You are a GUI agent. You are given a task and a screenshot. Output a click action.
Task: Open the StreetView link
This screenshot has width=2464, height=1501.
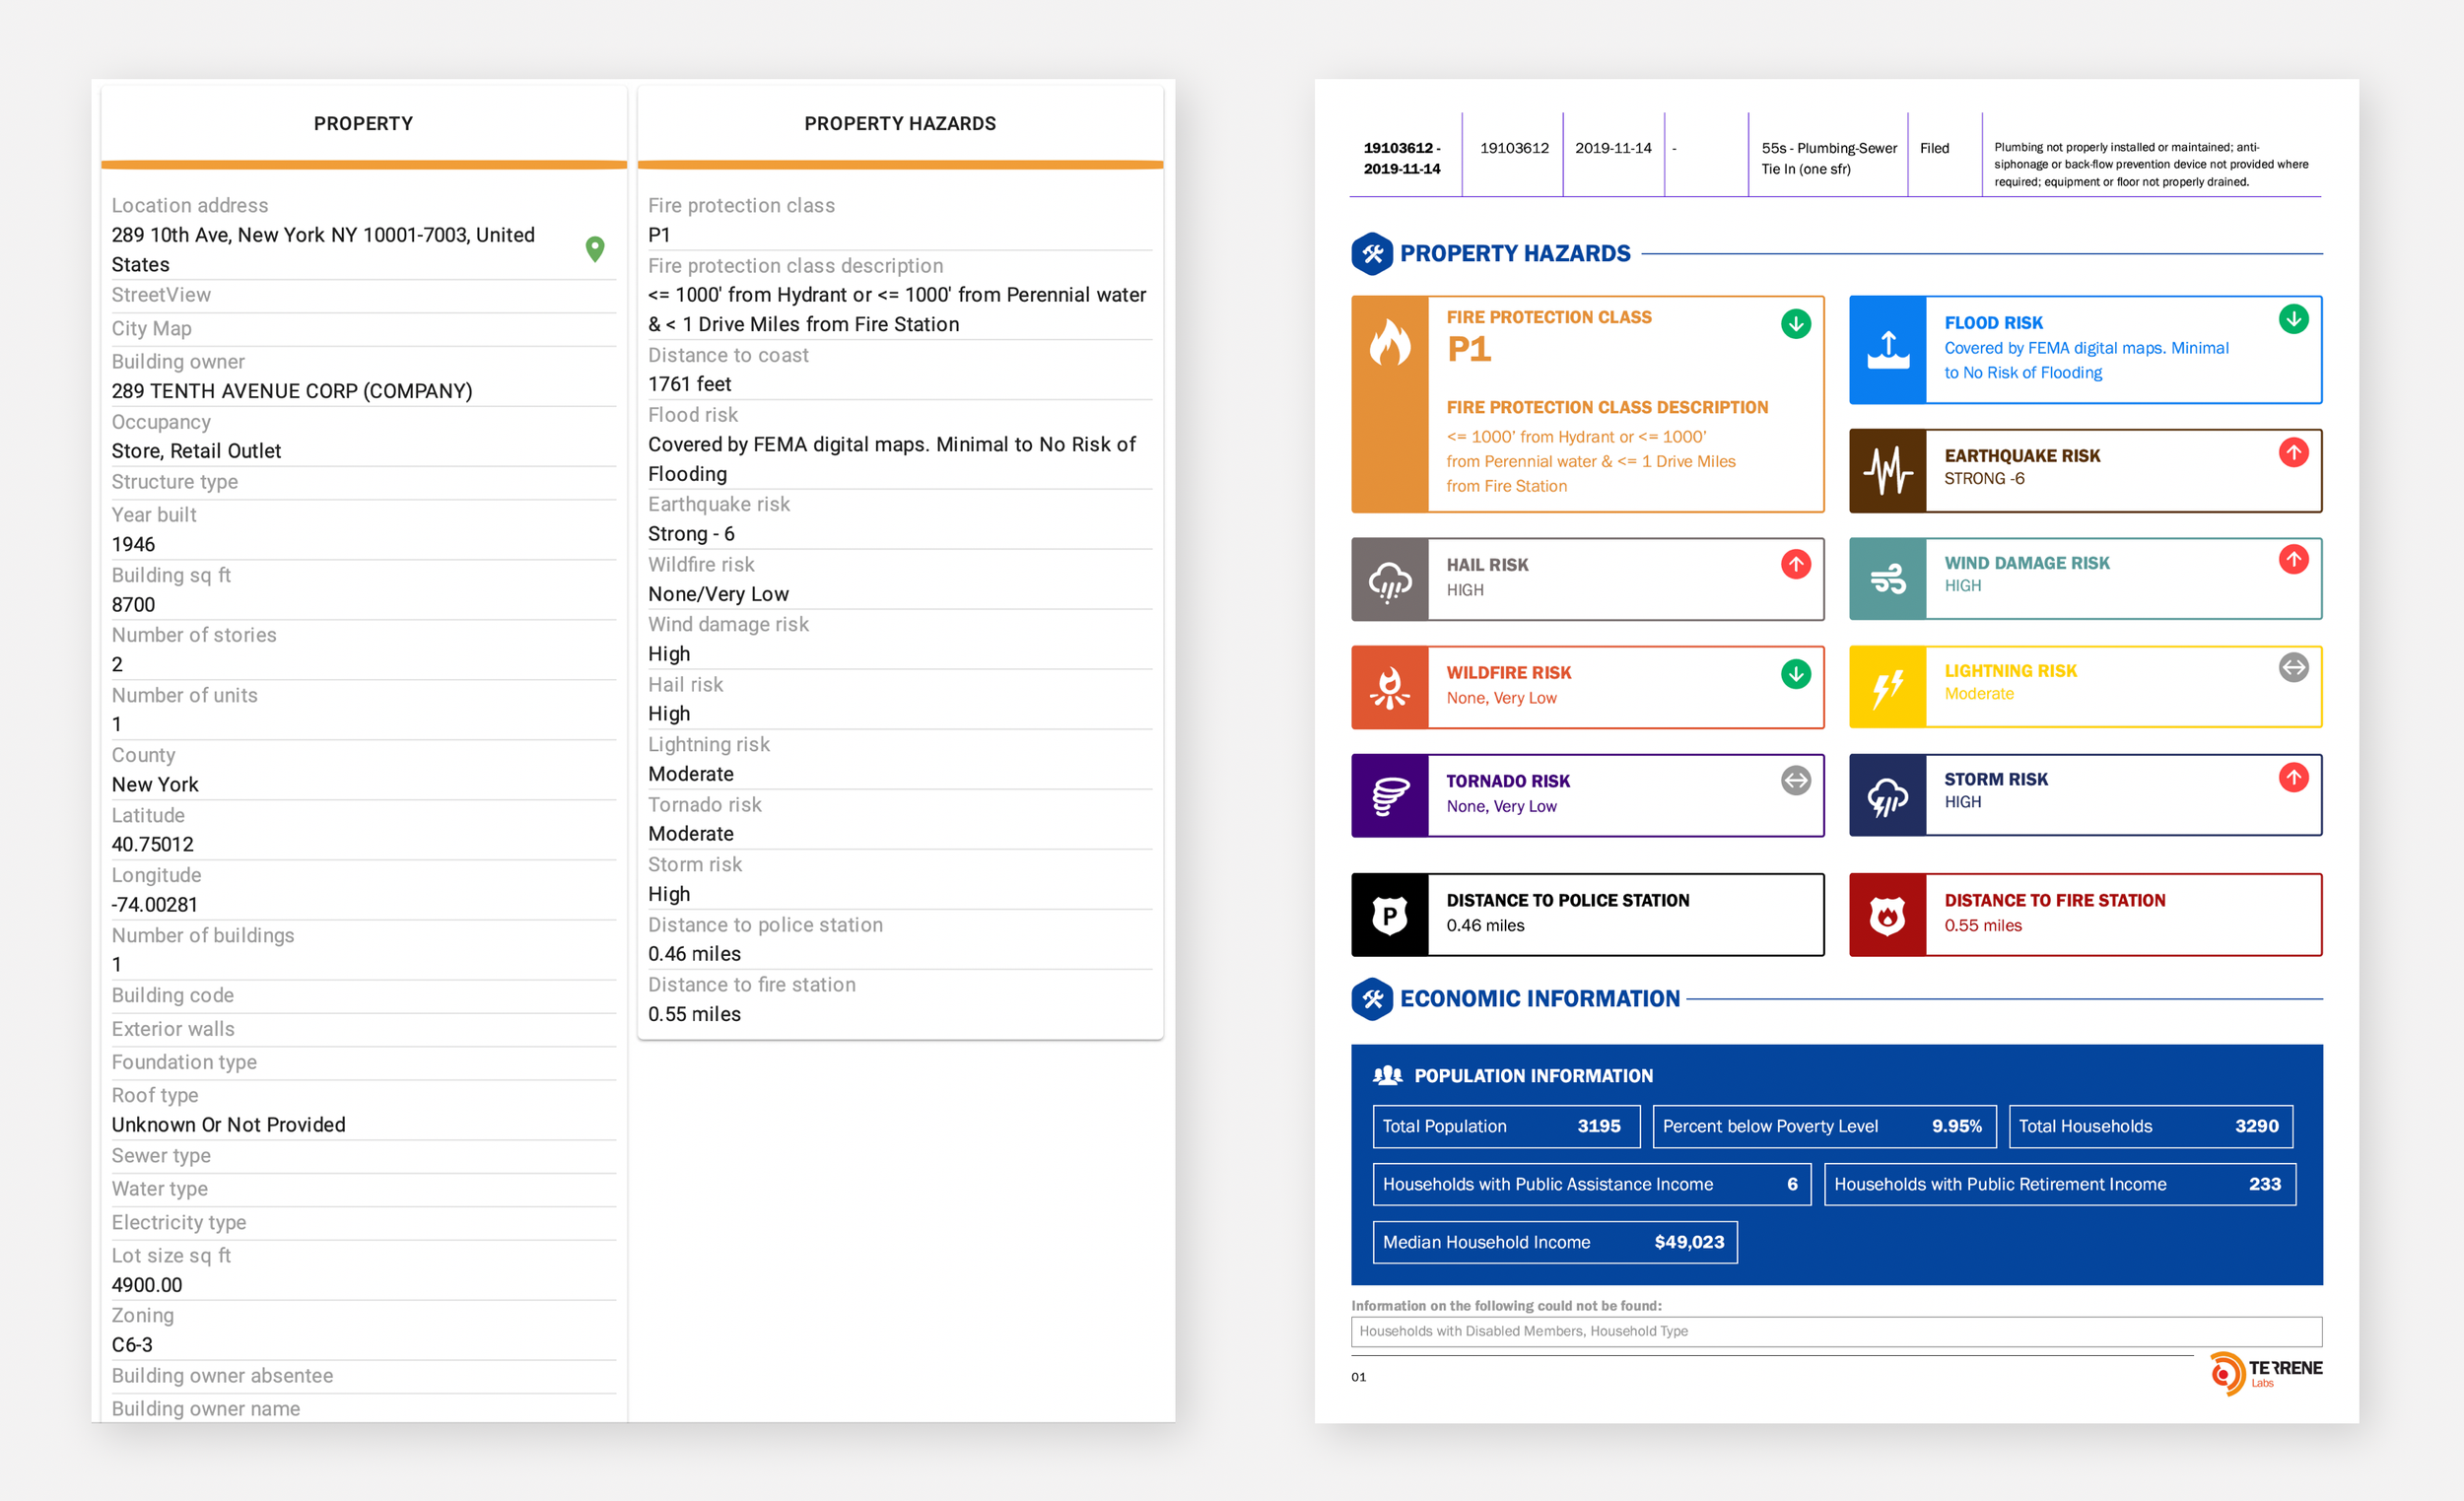(x=161, y=295)
